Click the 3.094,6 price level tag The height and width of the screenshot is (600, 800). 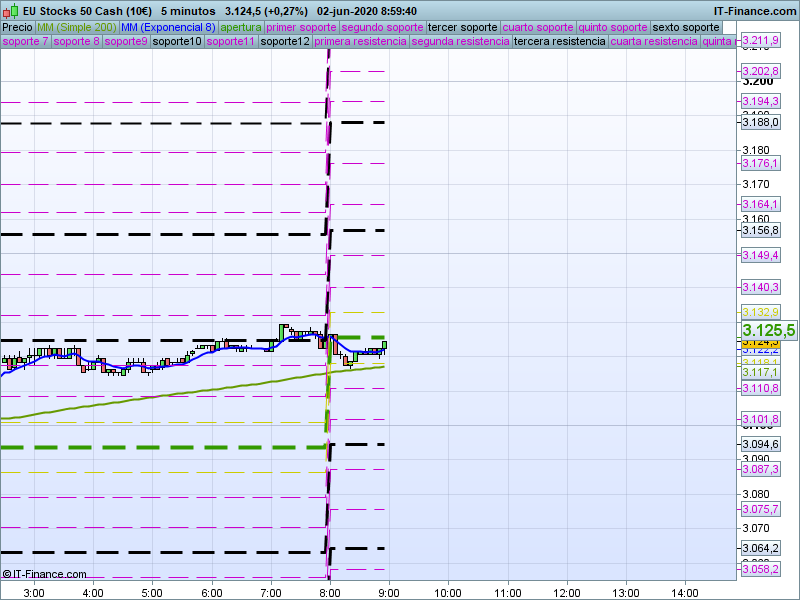(761, 445)
